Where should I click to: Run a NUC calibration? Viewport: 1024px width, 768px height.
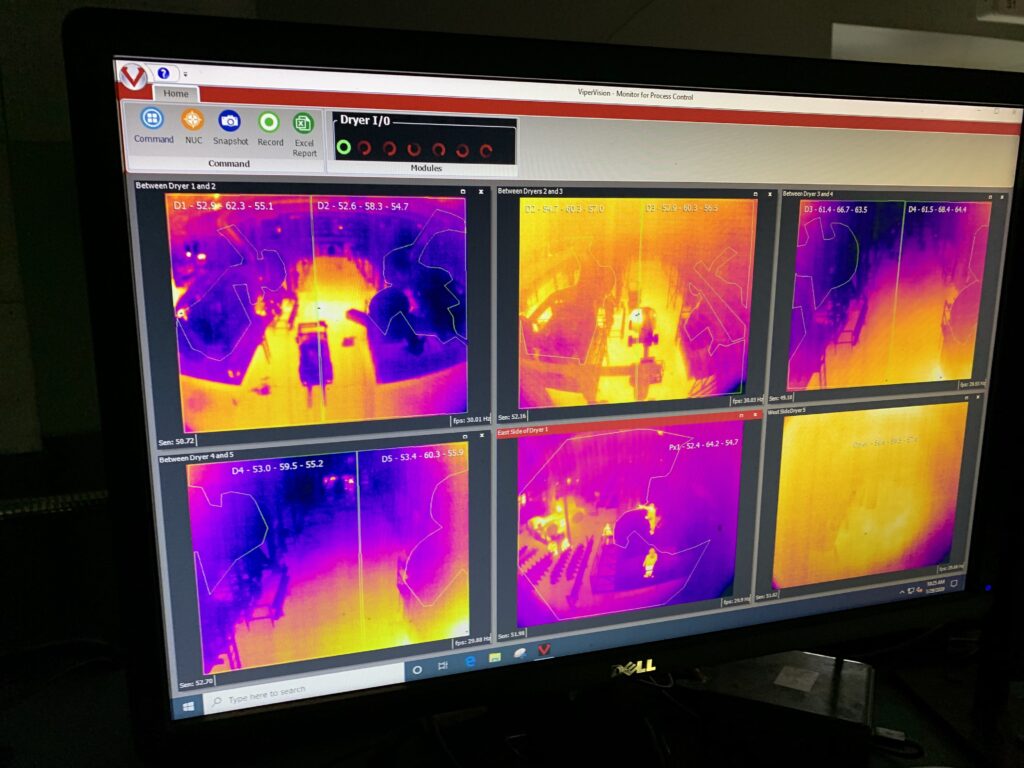tap(192, 121)
